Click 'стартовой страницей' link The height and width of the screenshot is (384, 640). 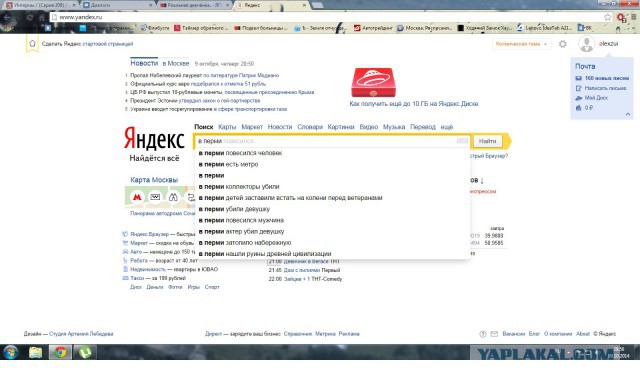coord(108,44)
